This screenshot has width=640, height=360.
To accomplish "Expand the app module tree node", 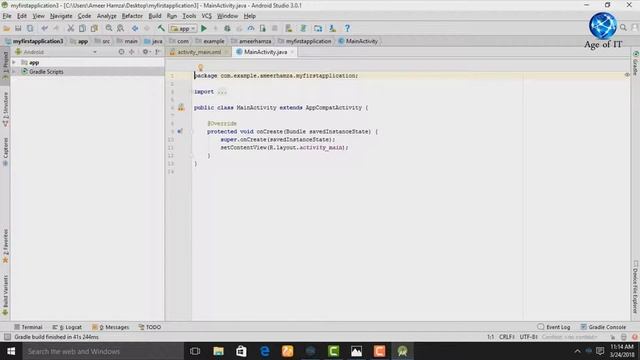I will (x=14, y=62).
